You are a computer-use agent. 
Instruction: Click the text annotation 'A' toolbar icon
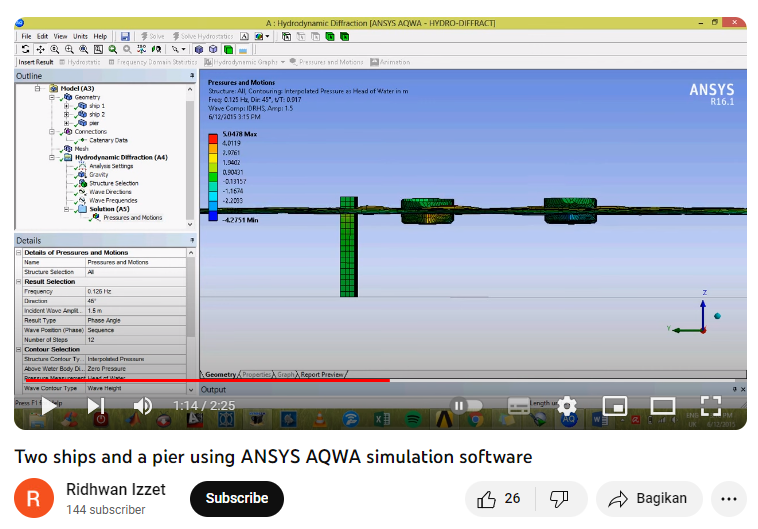tap(245, 36)
